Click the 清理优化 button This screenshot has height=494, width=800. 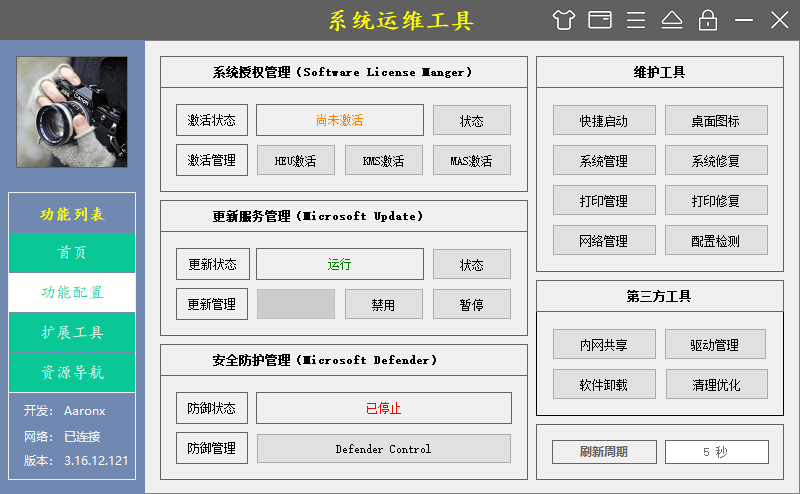point(715,384)
